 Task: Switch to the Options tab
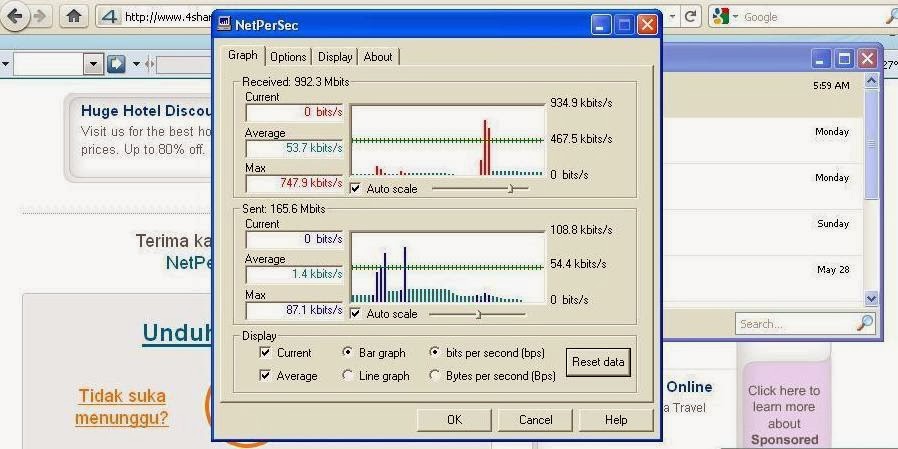[288, 57]
